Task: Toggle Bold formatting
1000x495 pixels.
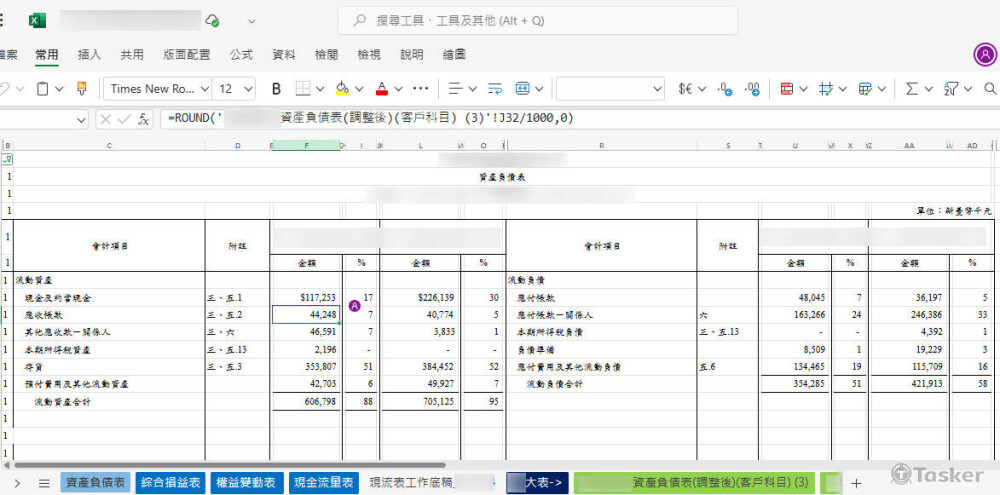Action: click(x=276, y=89)
